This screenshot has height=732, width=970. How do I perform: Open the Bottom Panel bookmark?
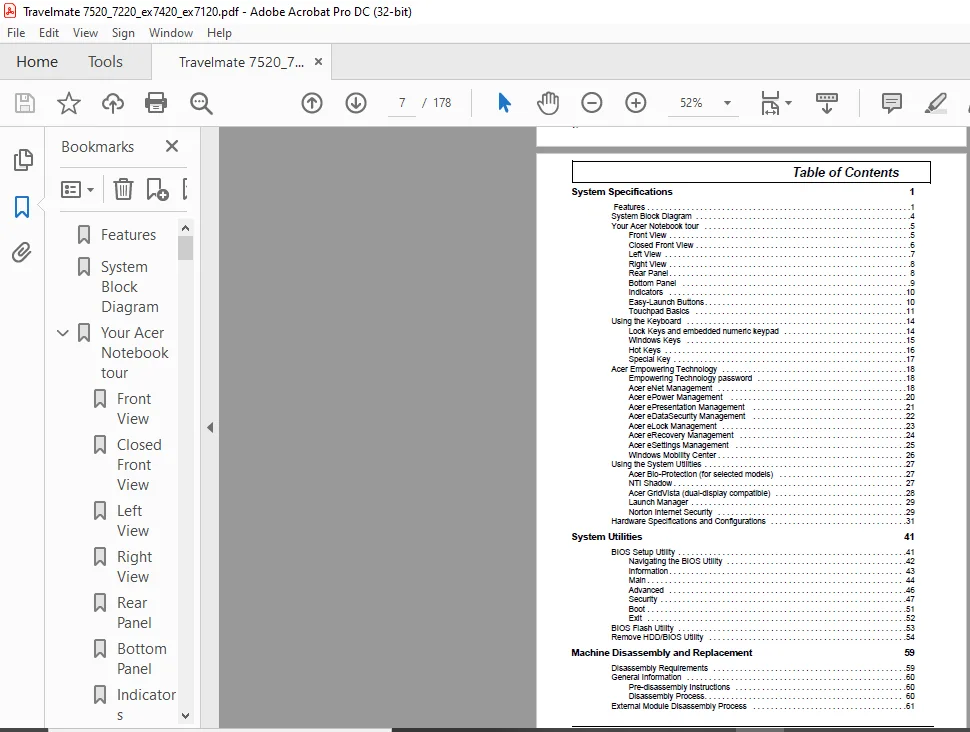(142, 659)
